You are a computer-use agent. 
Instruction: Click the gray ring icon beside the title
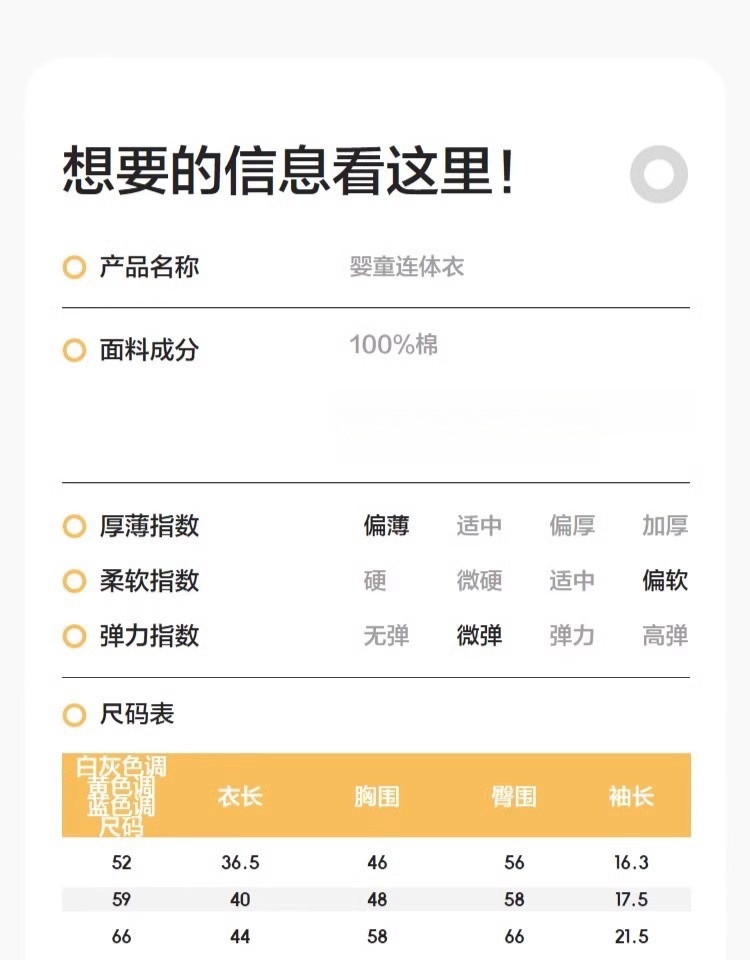(x=659, y=175)
